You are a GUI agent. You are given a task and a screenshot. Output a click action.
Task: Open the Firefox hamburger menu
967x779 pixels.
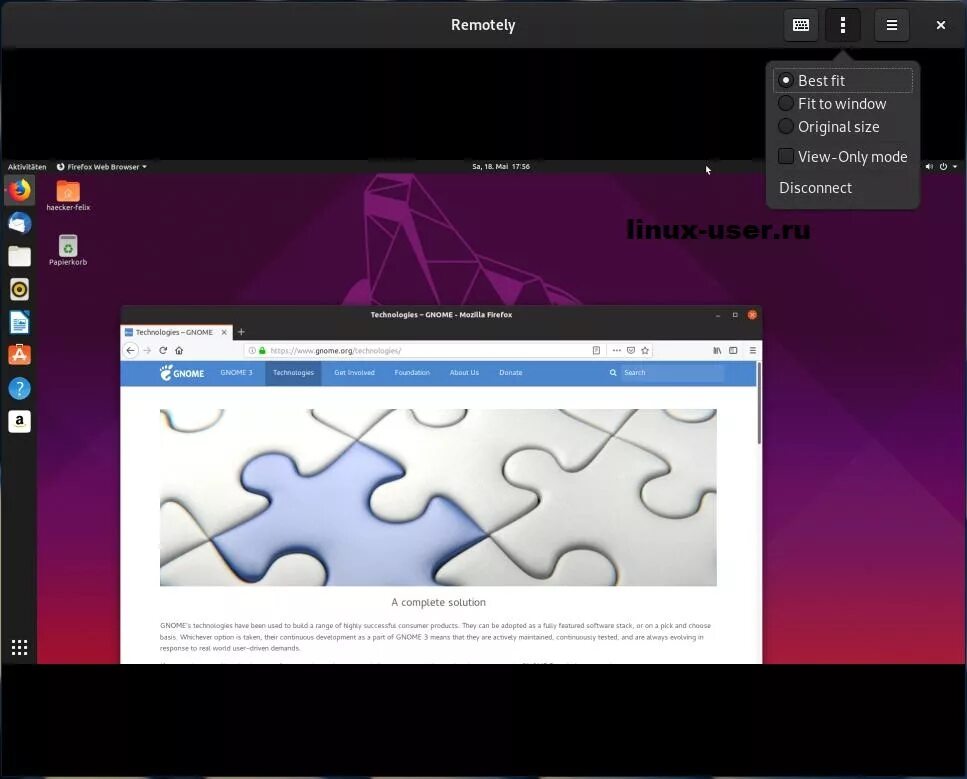pos(752,350)
